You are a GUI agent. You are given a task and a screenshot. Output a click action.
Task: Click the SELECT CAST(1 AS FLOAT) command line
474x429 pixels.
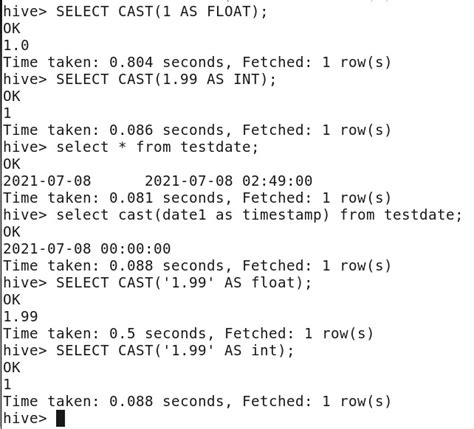click(135, 12)
